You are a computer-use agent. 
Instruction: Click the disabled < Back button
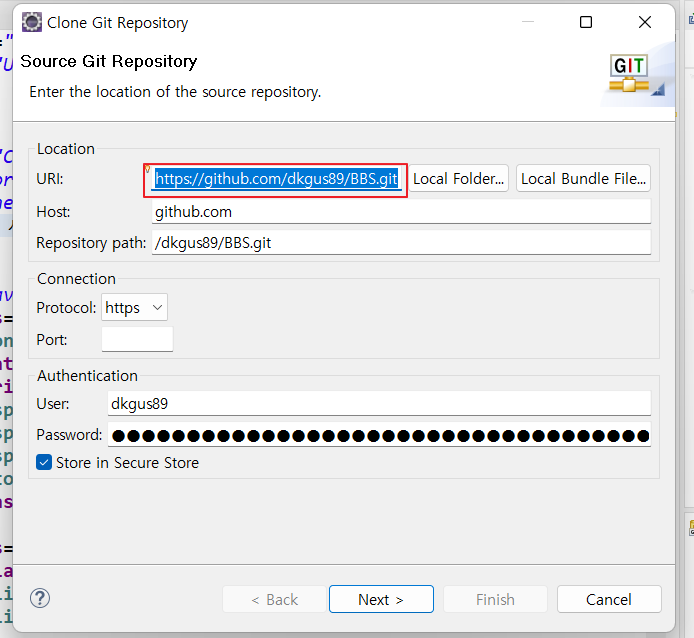point(274,599)
